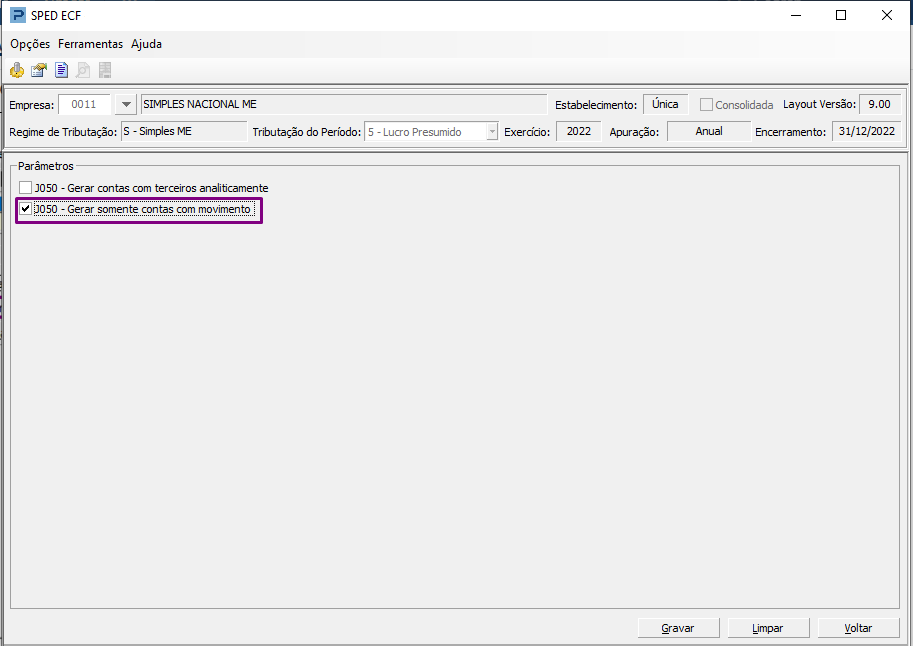The height and width of the screenshot is (646, 913).
Task: Click the Empresa label text
Action: pyautogui.click(x=31, y=105)
